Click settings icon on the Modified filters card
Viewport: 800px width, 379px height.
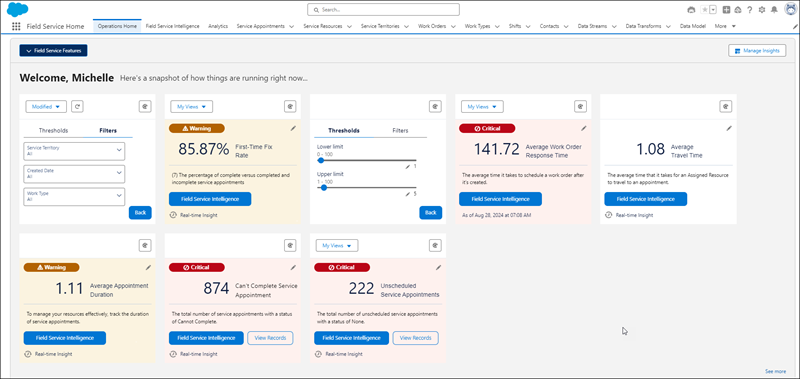[145, 107]
